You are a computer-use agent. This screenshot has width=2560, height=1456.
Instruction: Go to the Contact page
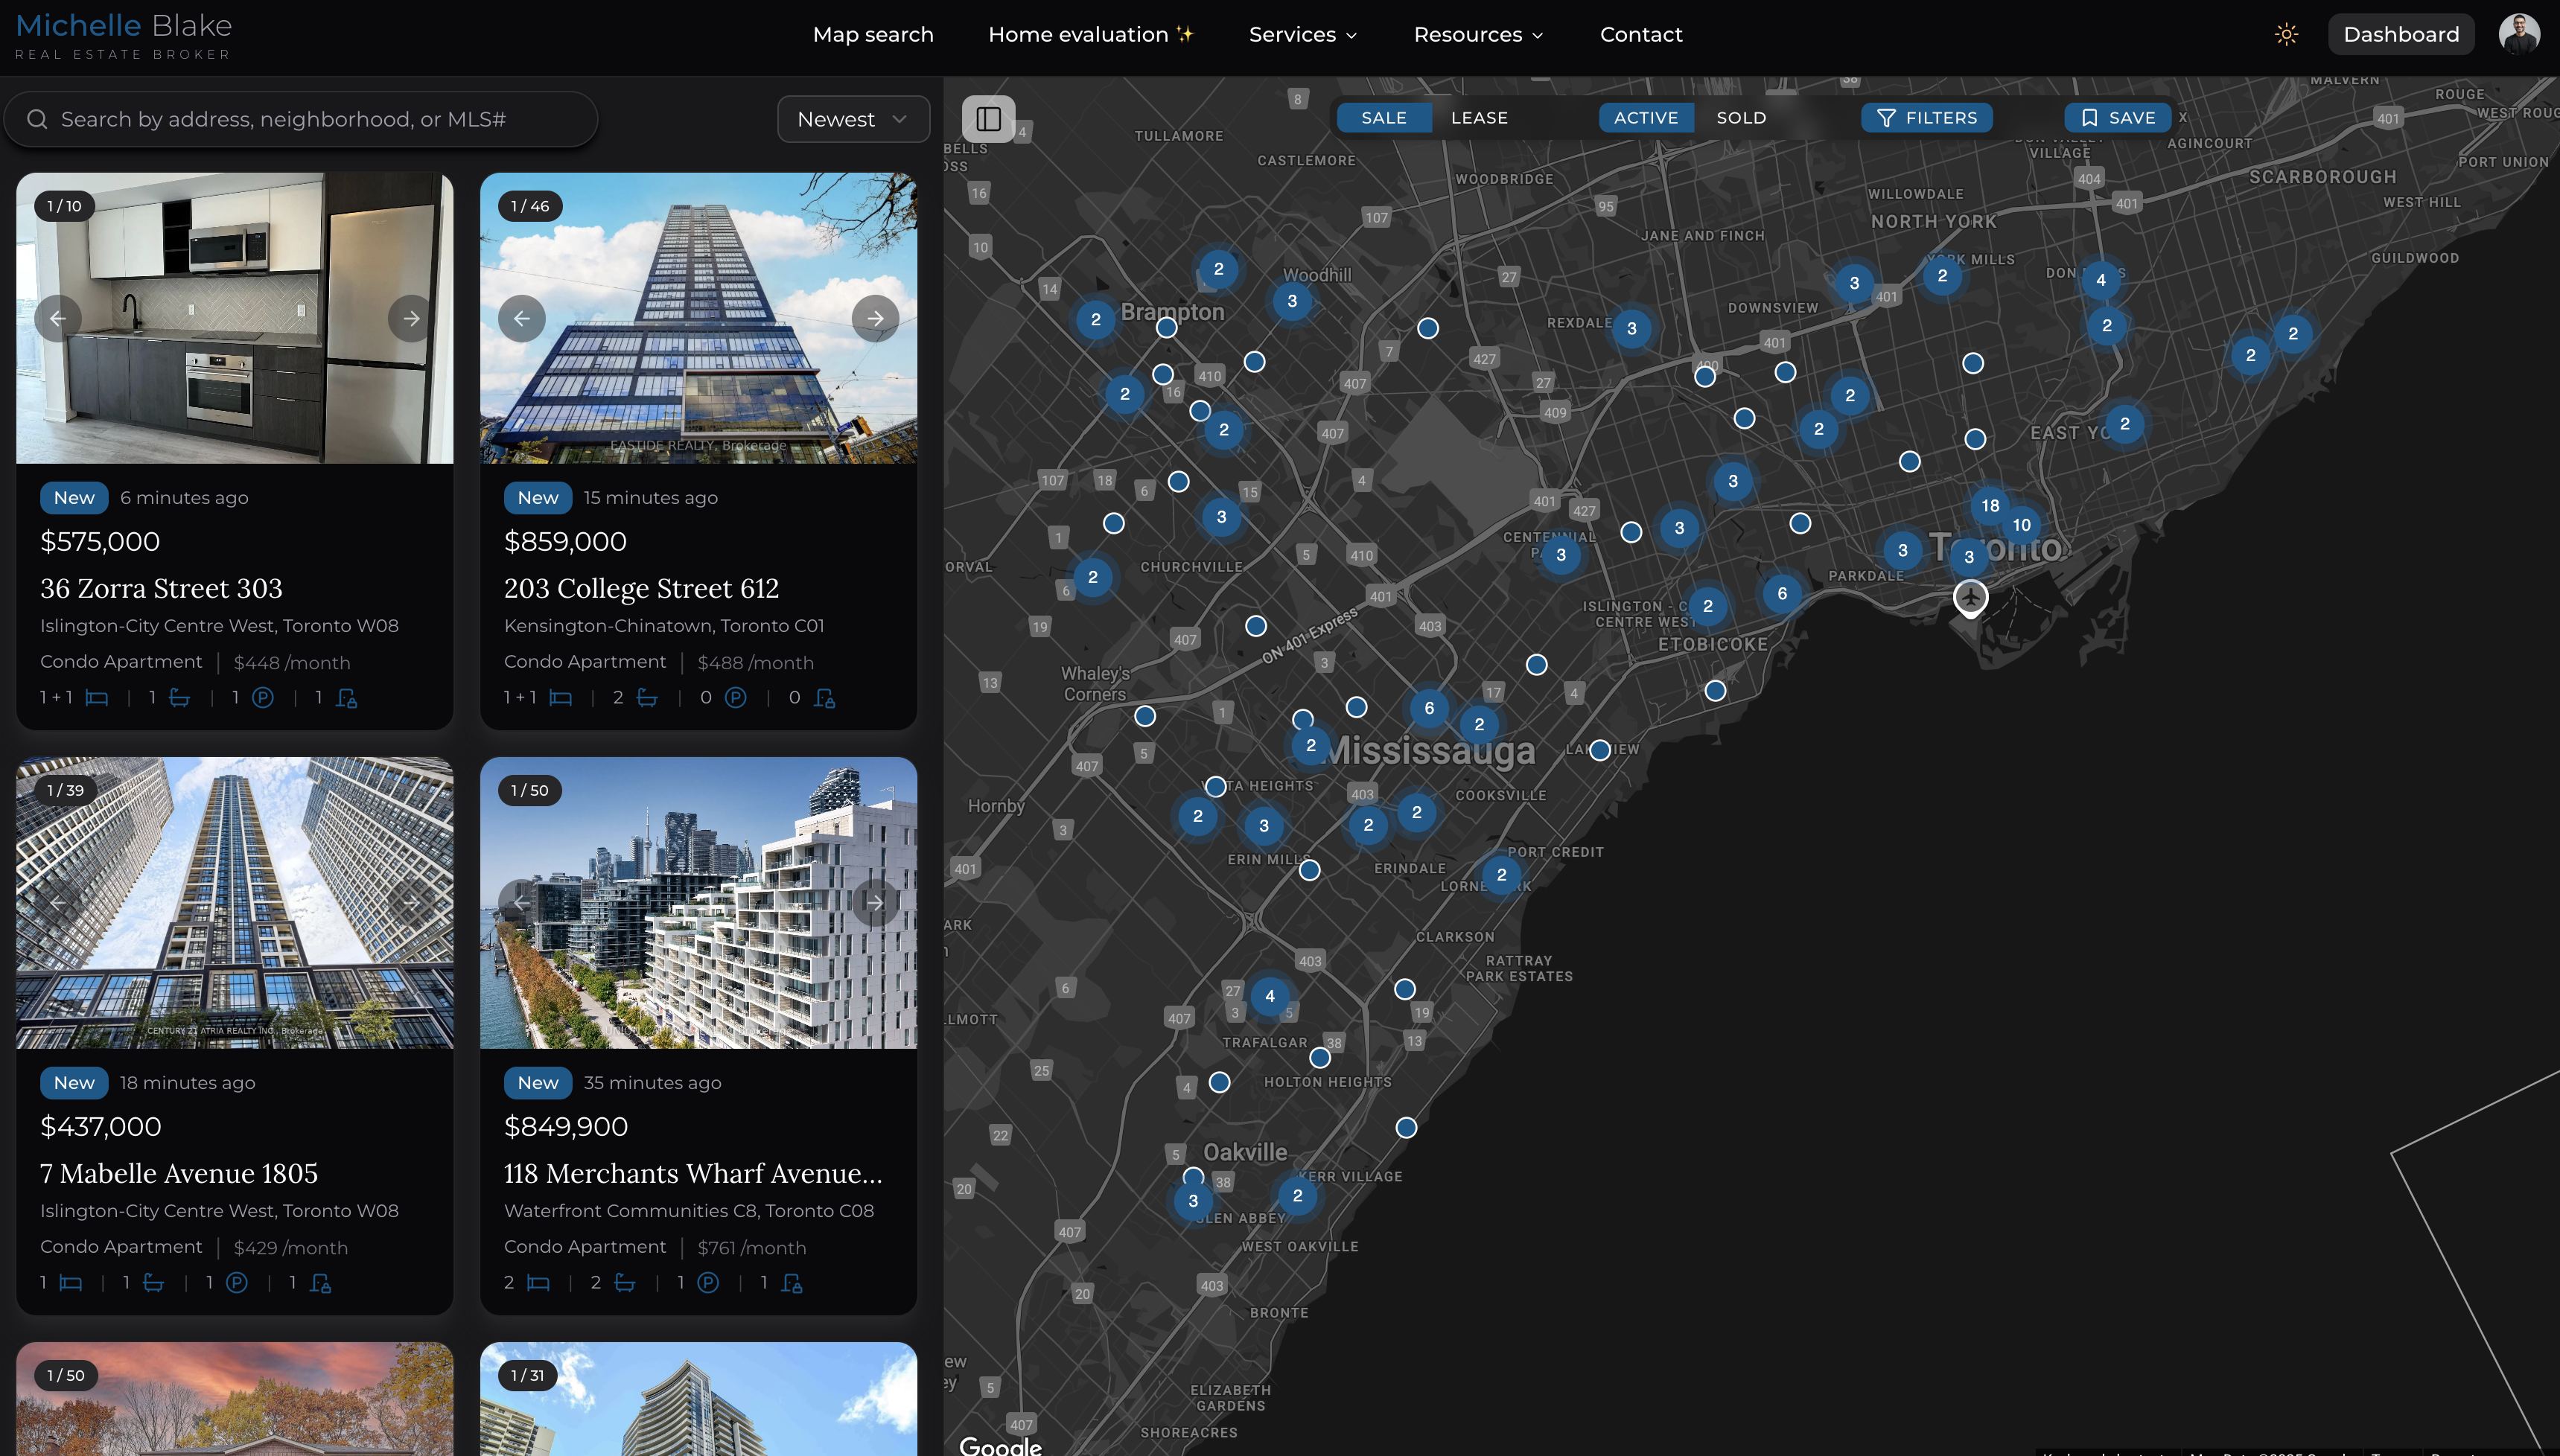pyautogui.click(x=1641, y=34)
